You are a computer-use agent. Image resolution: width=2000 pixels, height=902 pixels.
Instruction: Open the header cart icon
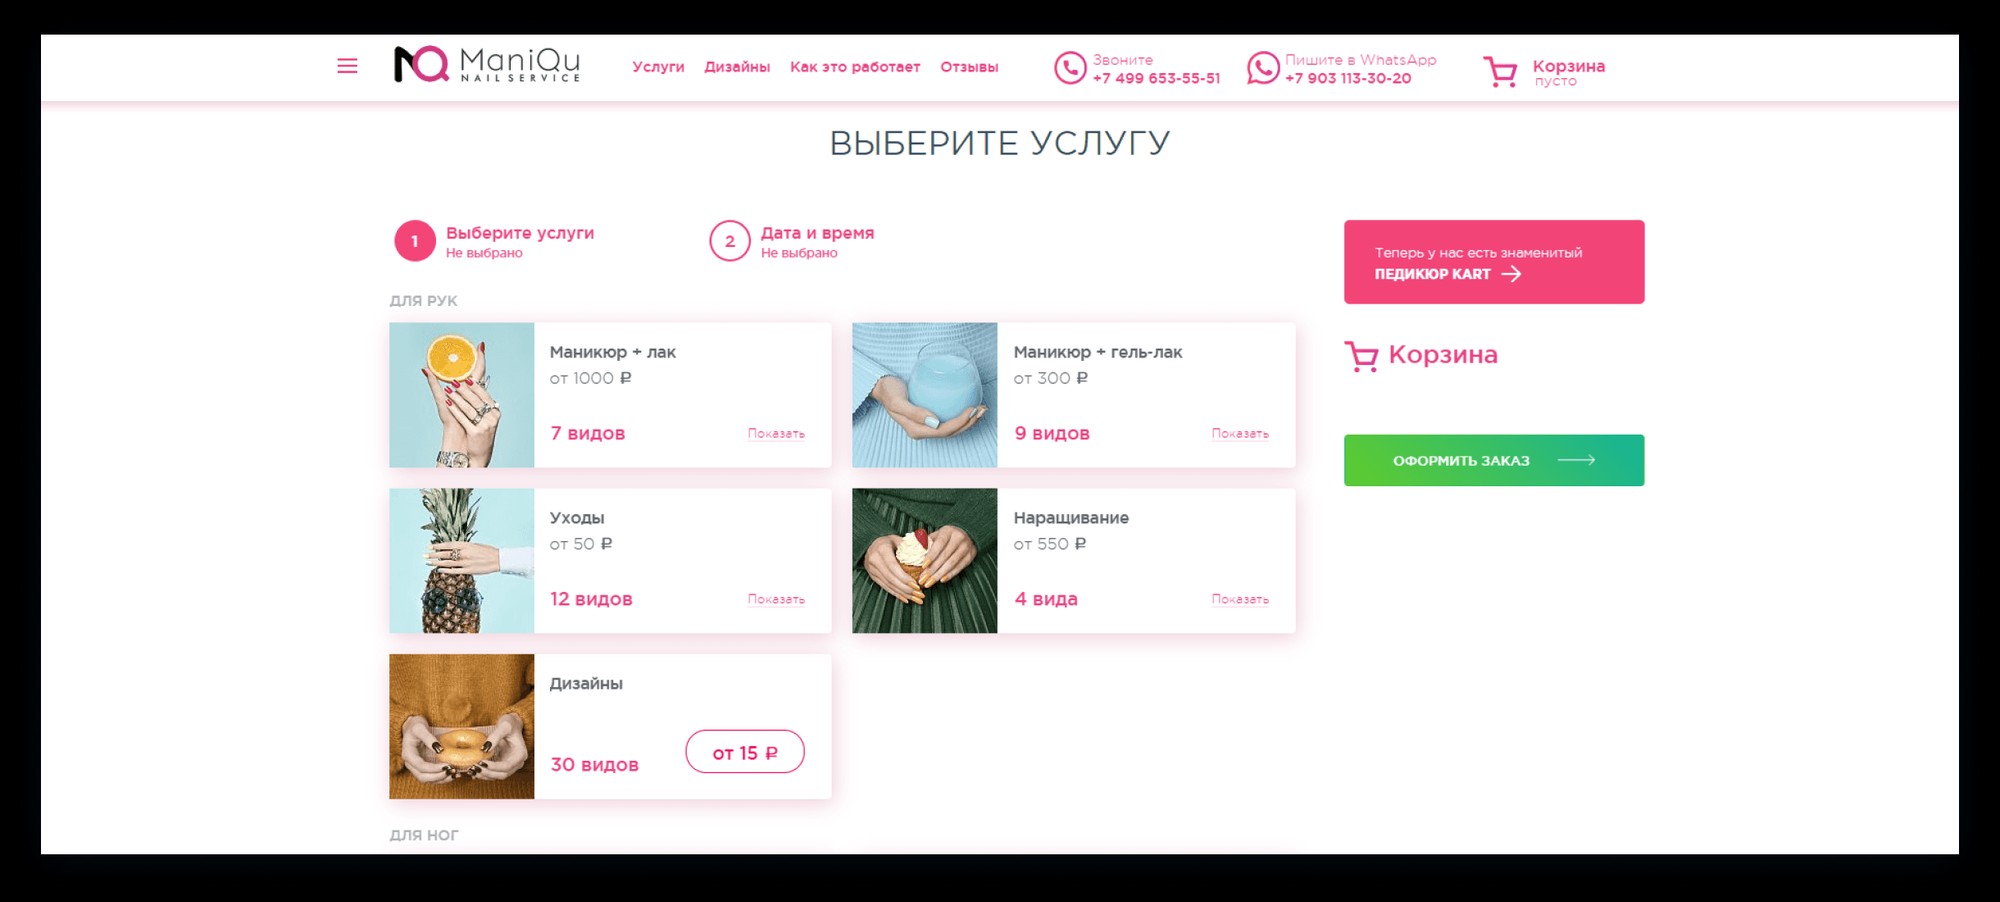click(1500, 71)
